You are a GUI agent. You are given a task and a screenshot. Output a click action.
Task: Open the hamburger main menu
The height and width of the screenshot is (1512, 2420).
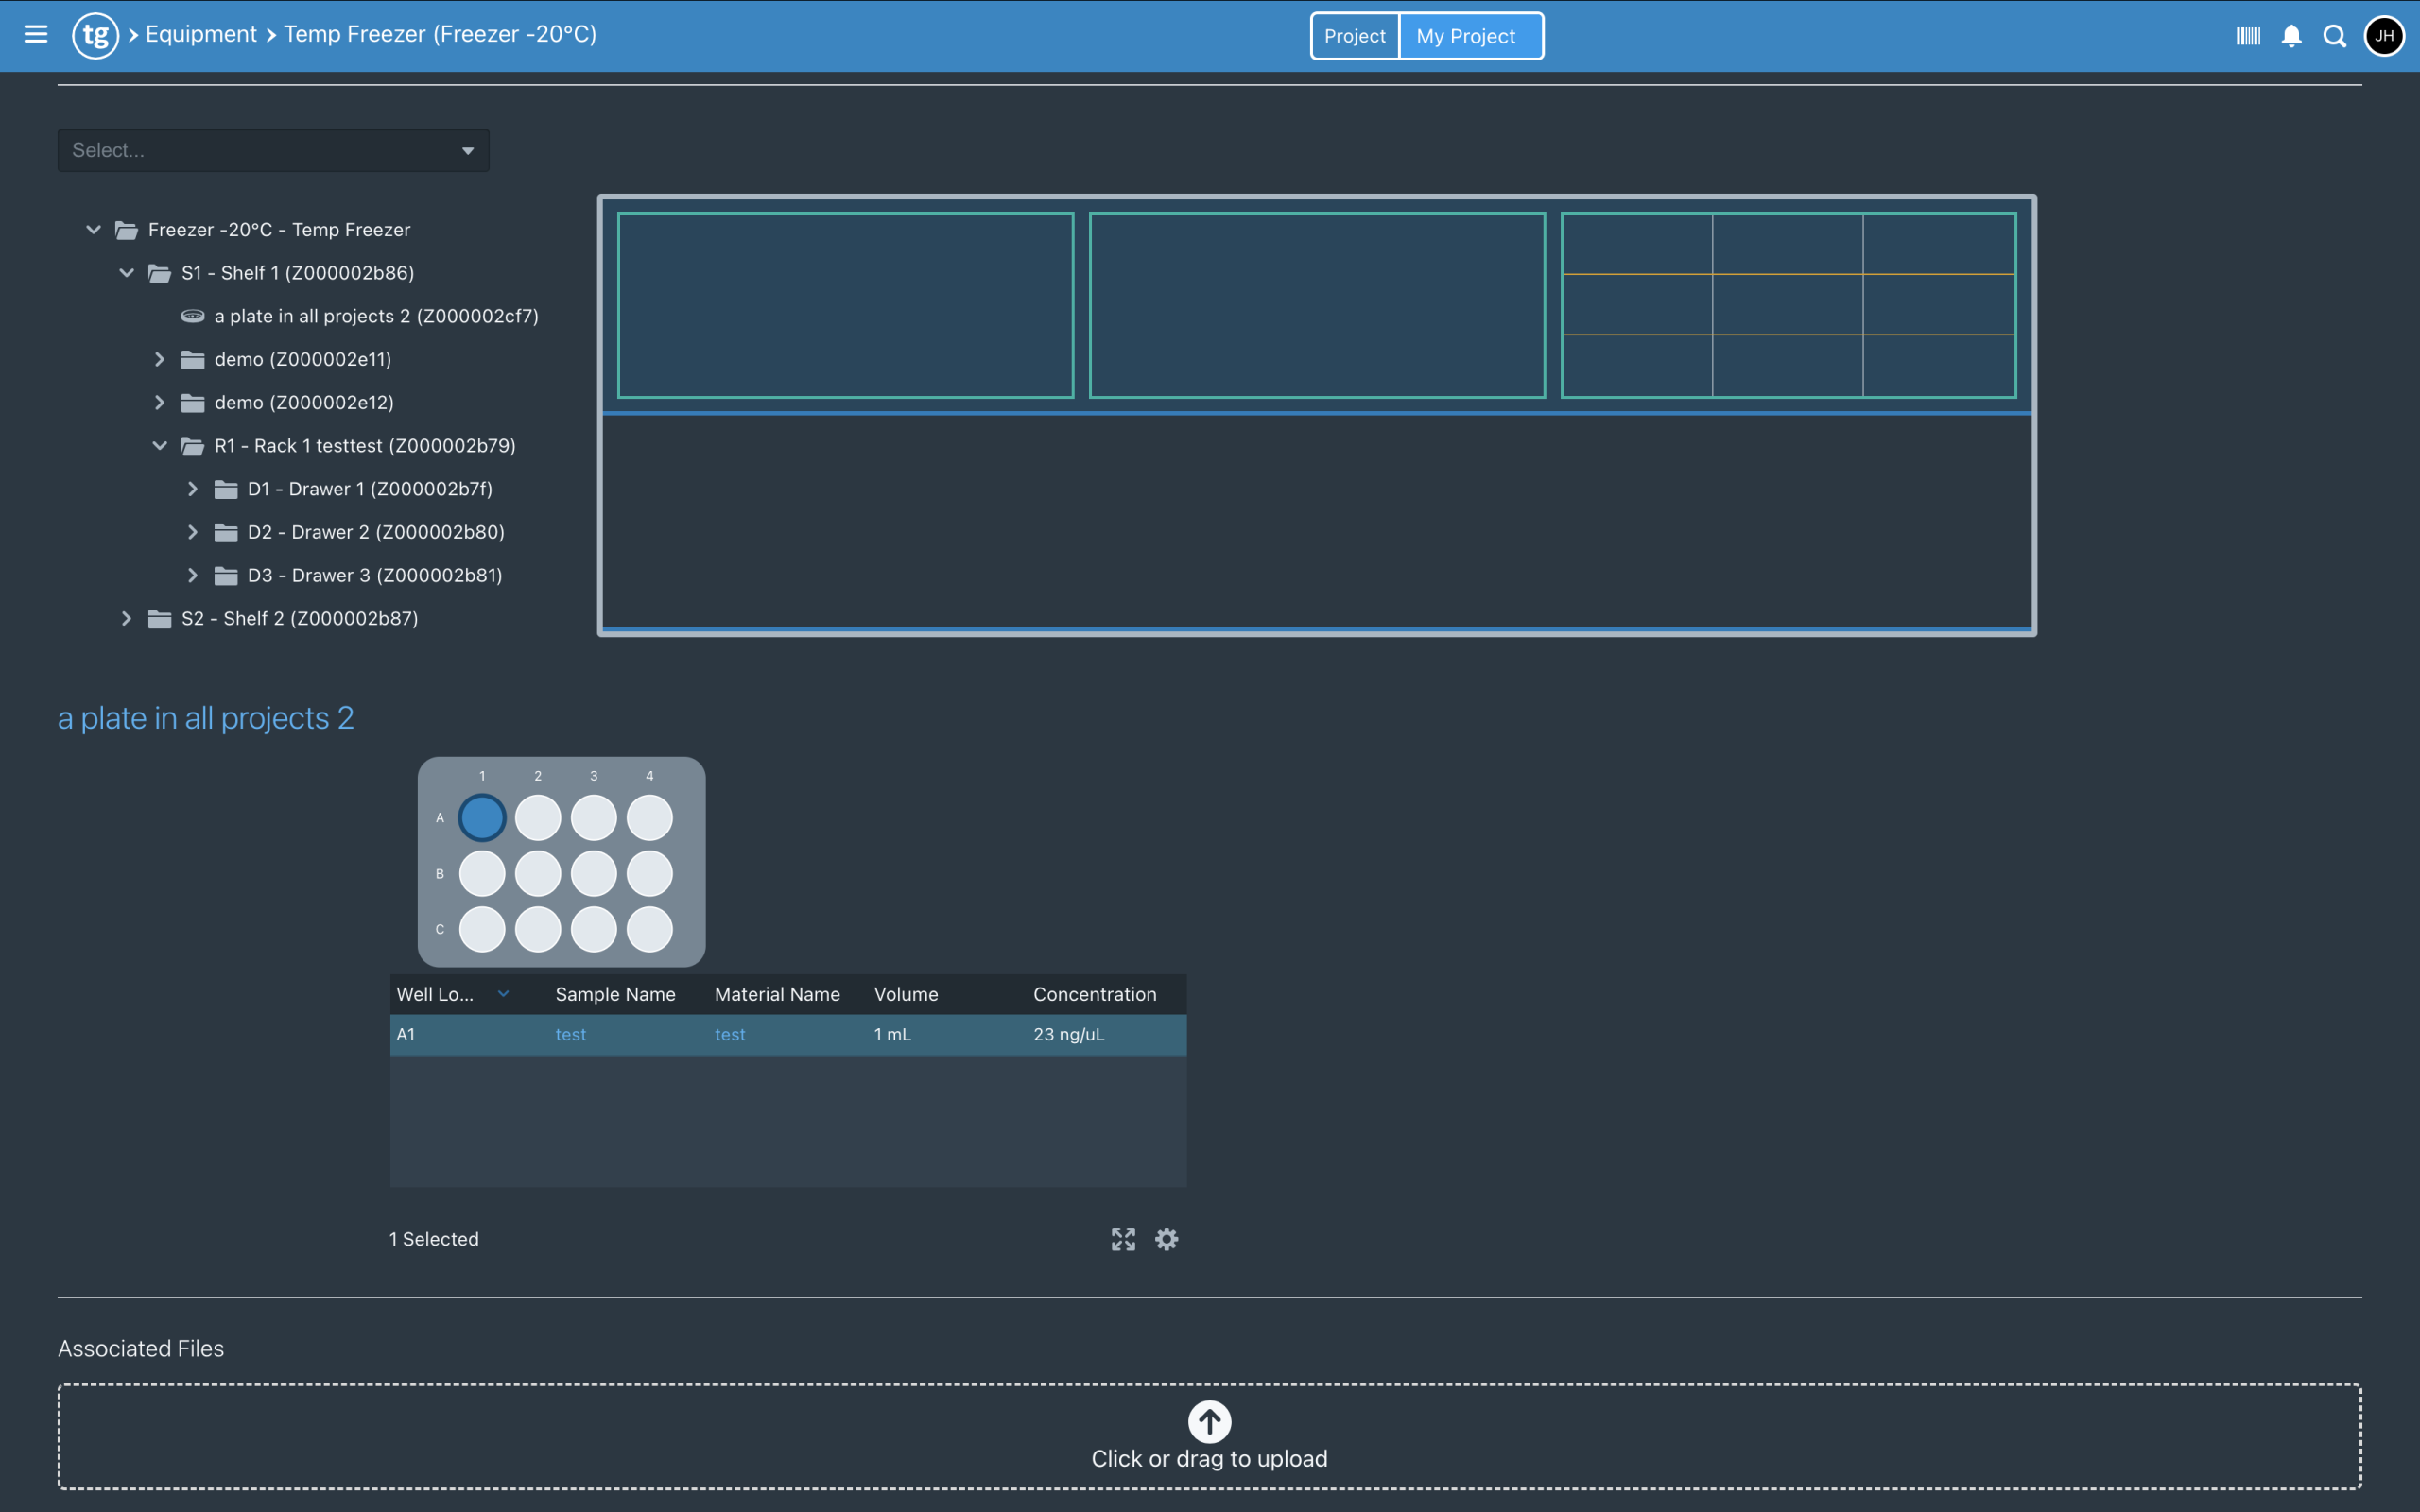(x=36, y=35)
